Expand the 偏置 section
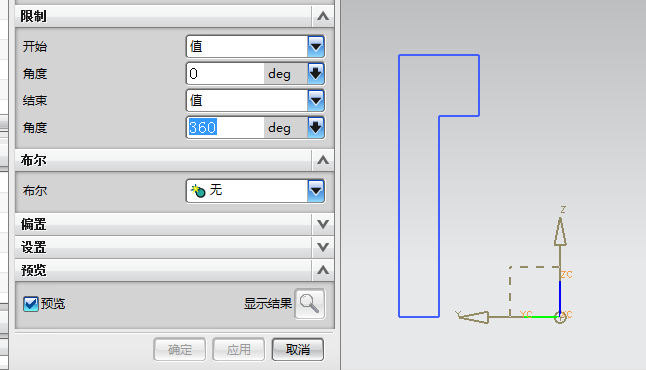 coord(323,225)
